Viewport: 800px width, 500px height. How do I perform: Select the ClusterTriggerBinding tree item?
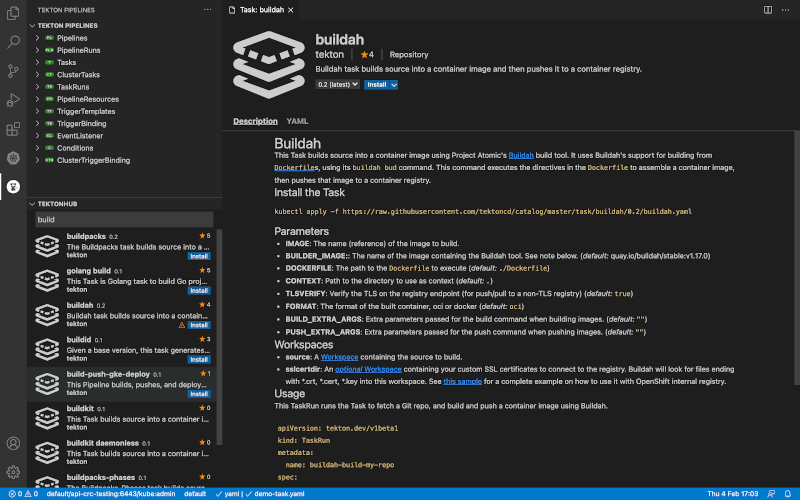click(93, 160)
